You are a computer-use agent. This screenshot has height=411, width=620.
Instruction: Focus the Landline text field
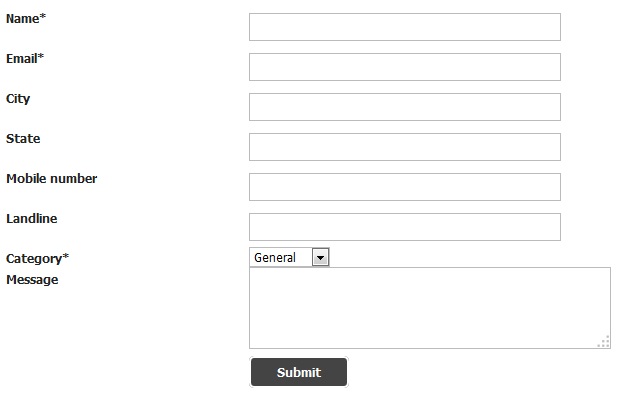(x=405, y=227)
